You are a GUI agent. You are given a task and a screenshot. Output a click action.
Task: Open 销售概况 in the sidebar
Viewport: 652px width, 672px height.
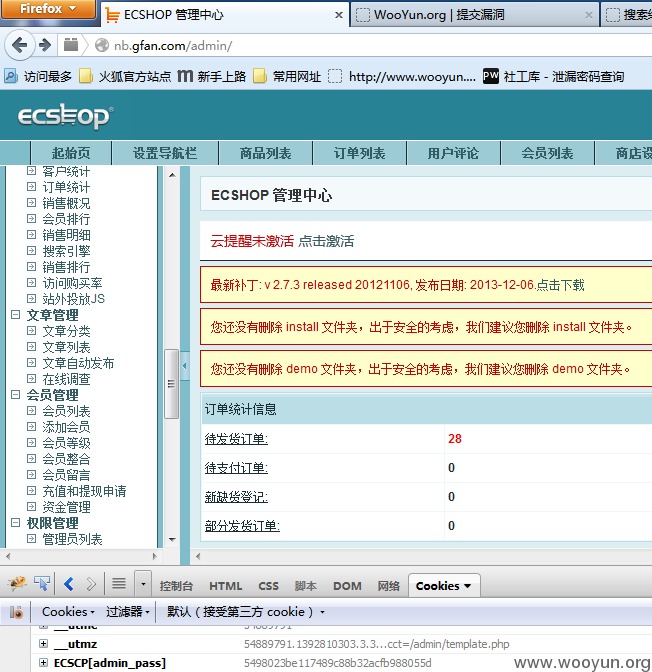[66, 203]
